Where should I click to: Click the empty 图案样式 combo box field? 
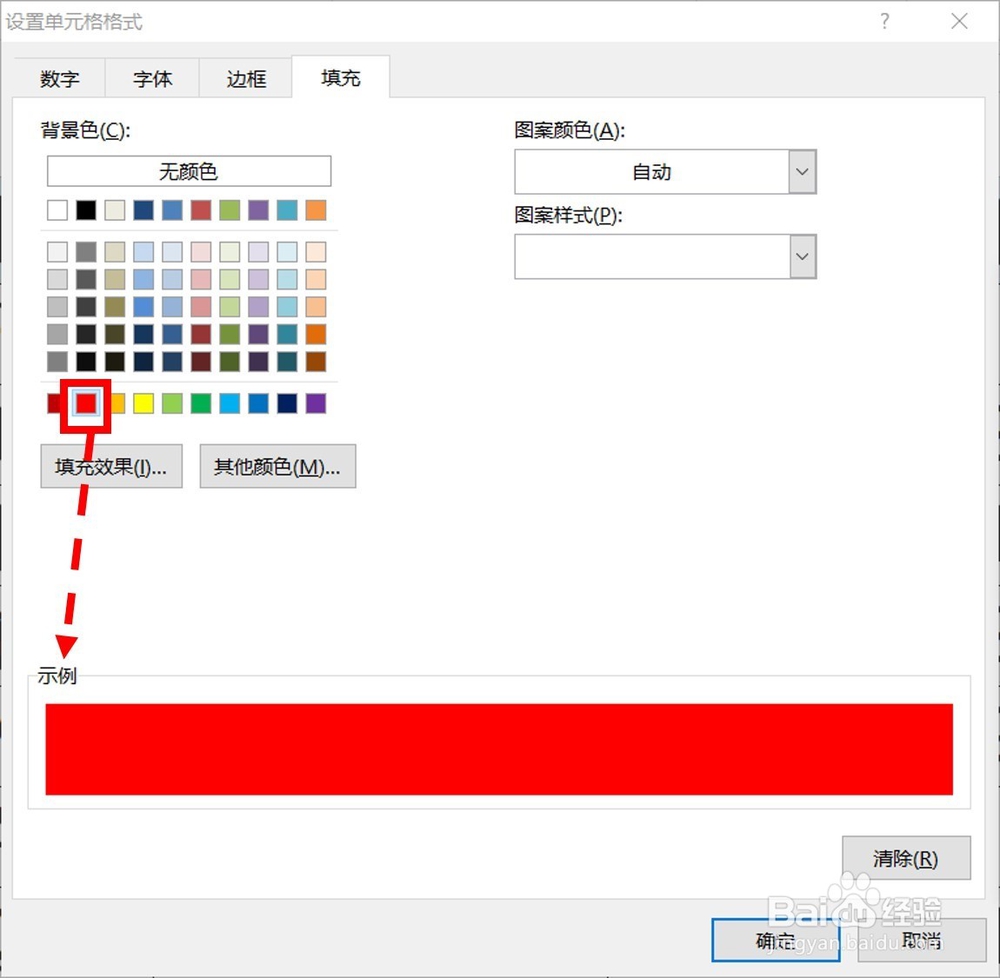(x=652, y=256)
